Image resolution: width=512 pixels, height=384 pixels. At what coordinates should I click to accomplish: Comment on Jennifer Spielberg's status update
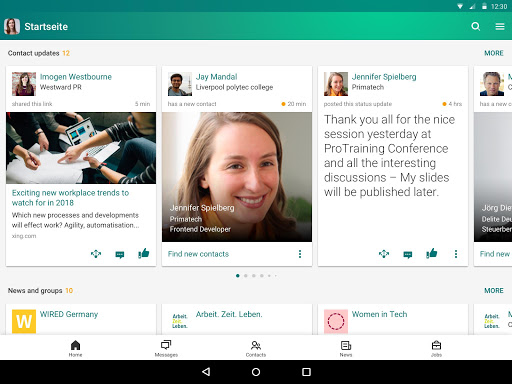(x=408, y=255)
